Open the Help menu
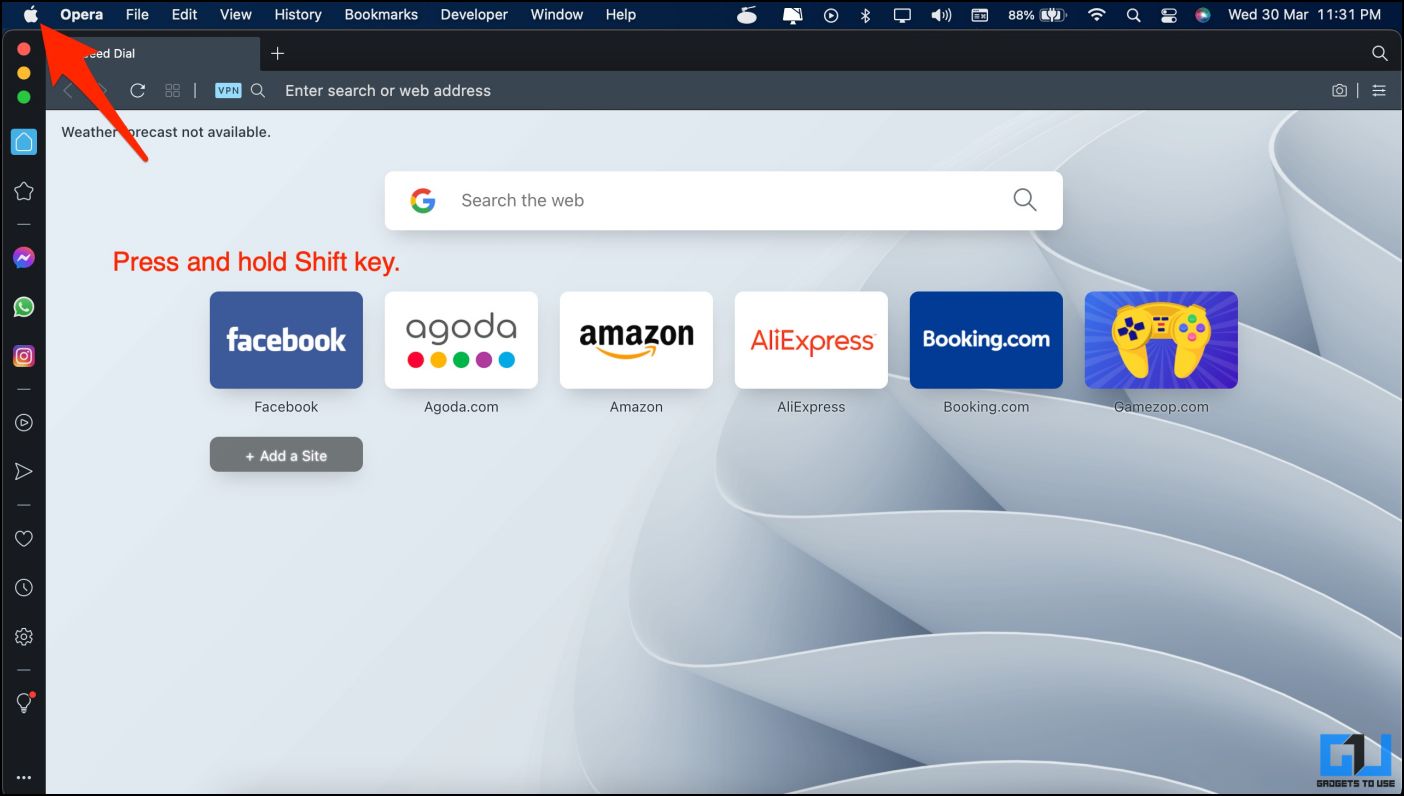Image resolution: width=1404 pixels, height=796 pixels. click(x=621, y=15)
